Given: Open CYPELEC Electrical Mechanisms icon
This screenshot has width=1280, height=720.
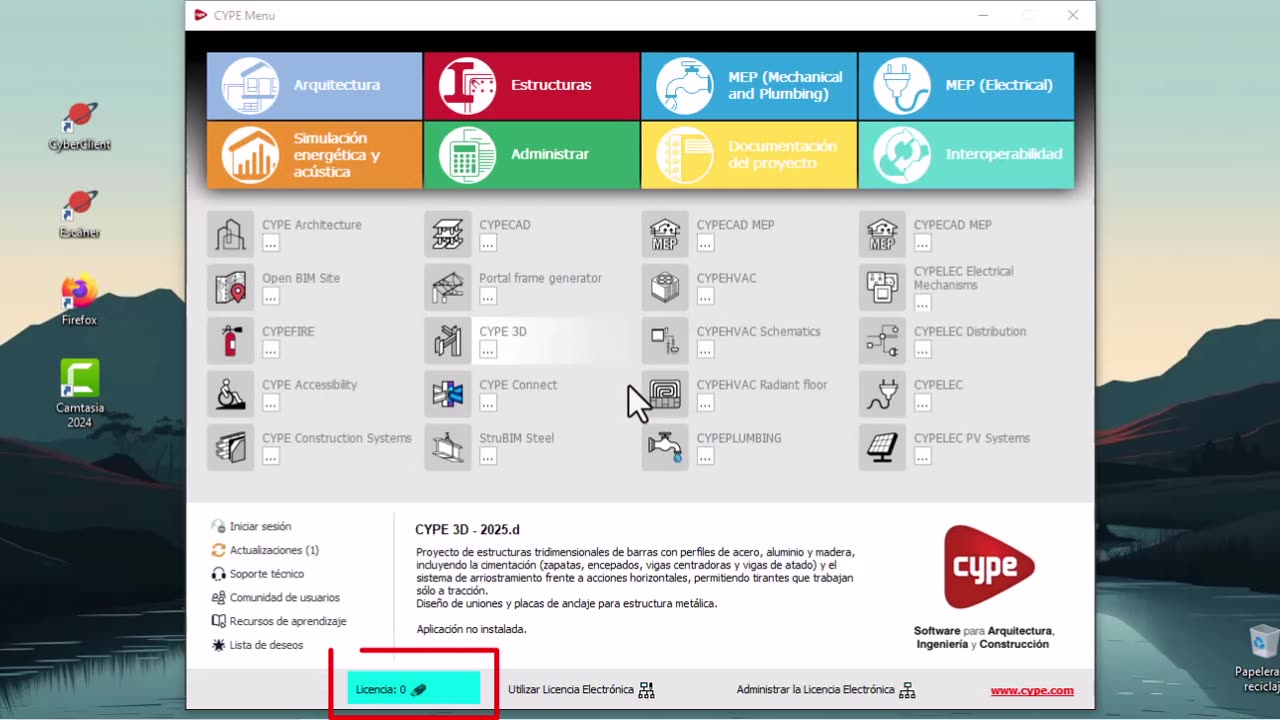Looking at the screenshot, I should (x=882, y=287).
